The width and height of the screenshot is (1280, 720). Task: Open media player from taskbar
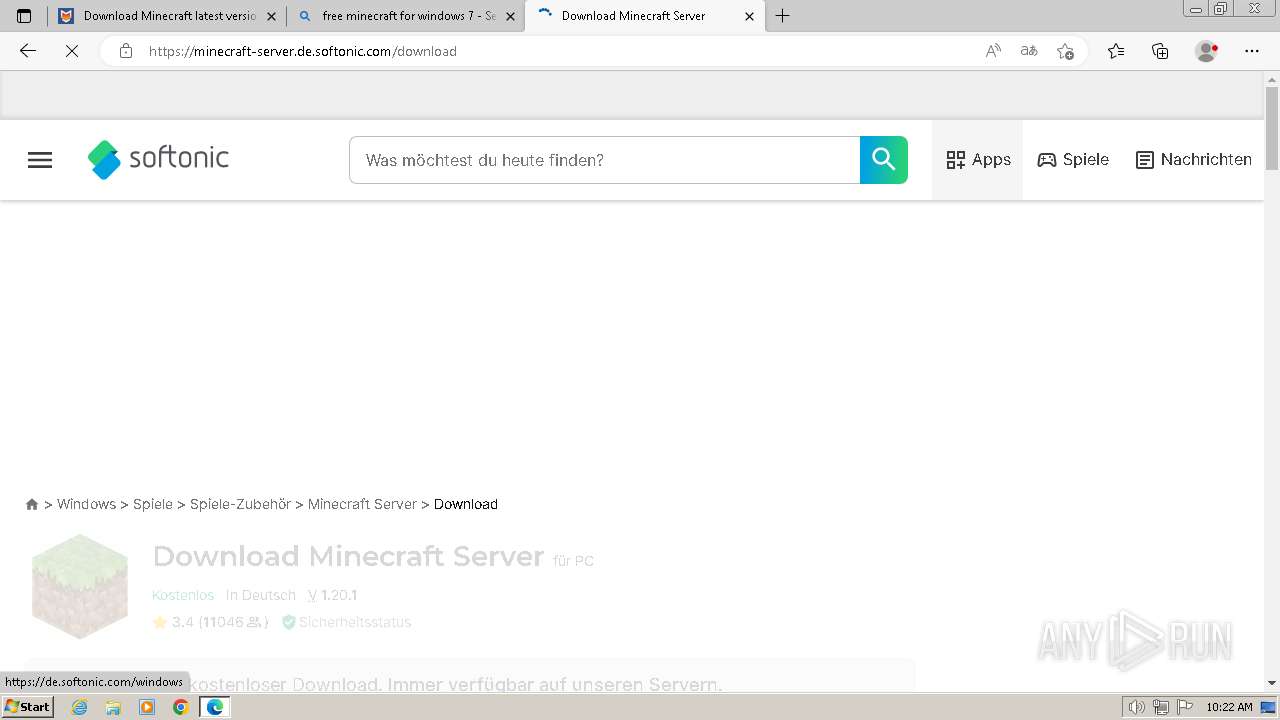pos(147,707)
